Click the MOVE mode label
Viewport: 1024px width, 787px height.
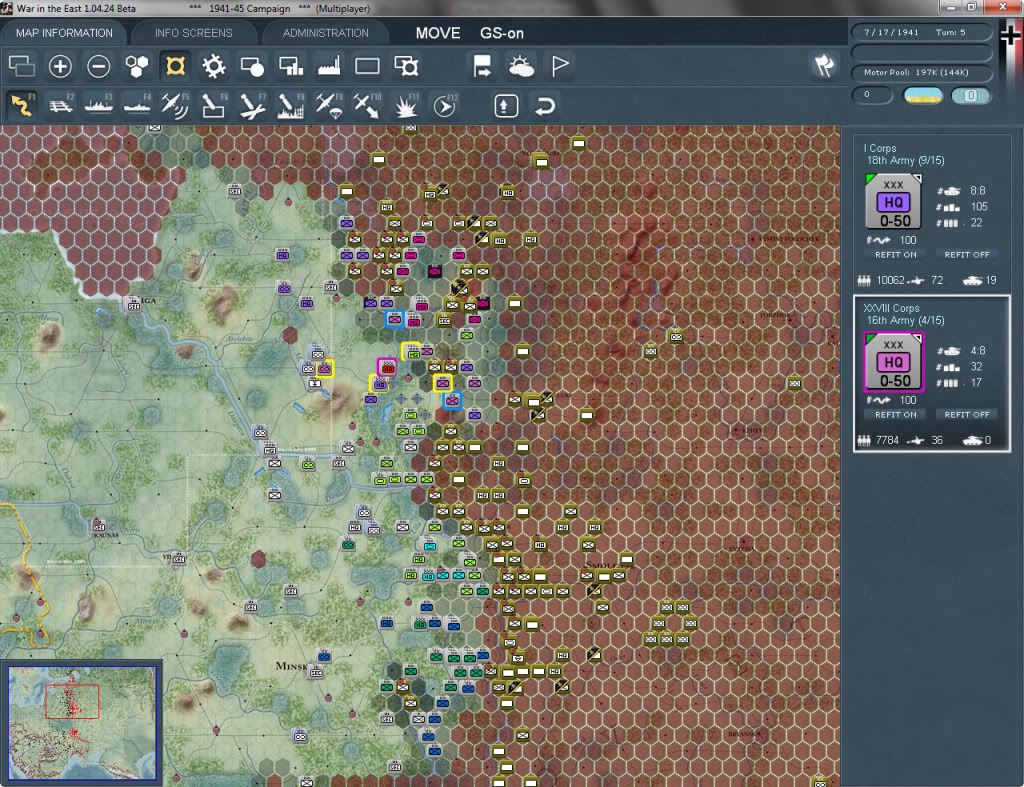[x=438, y=33]
